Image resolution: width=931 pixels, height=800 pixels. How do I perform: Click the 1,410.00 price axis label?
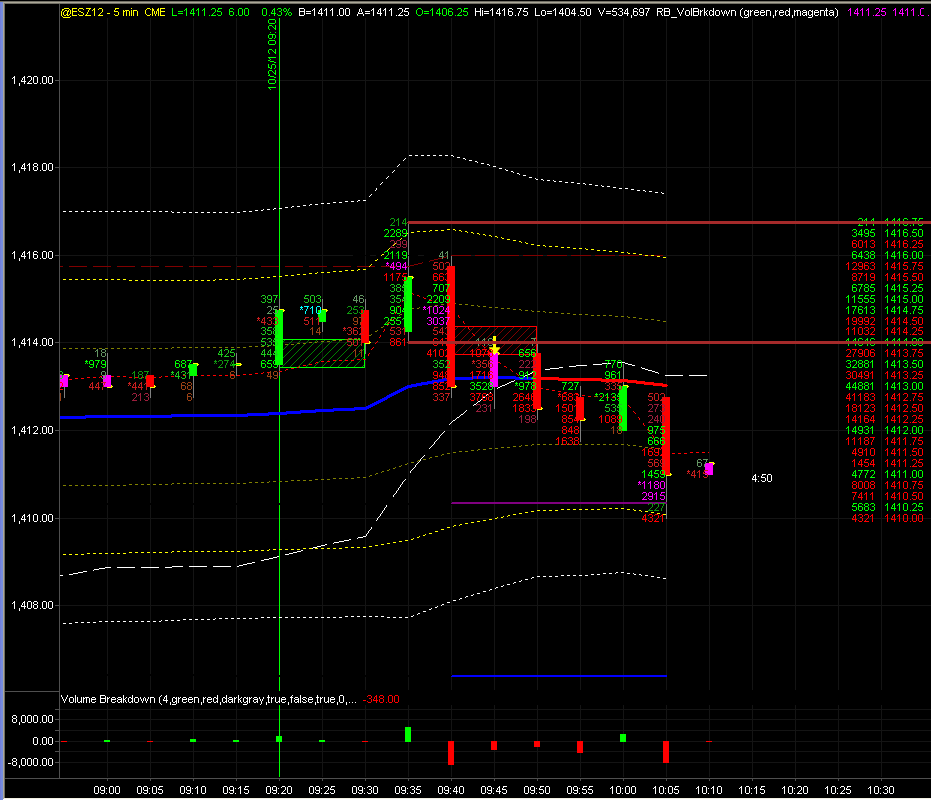click(x=33, y=518)
